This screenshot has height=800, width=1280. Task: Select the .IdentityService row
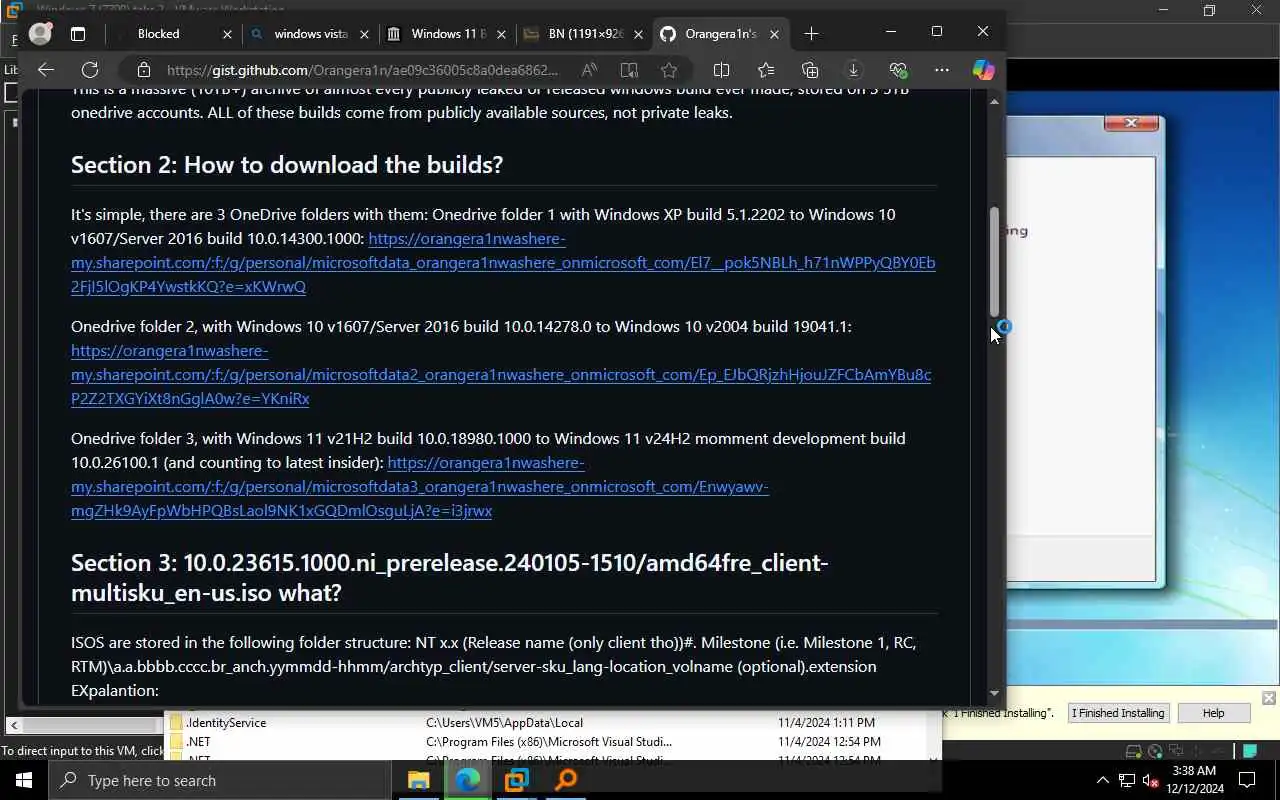pyautogui.click(x=553, y=722)
